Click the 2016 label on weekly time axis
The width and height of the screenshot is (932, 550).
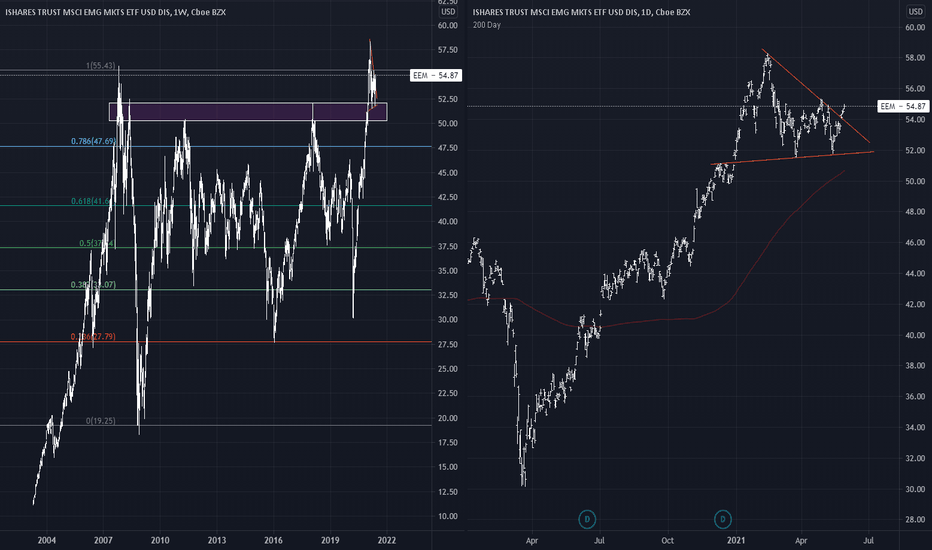273,540
